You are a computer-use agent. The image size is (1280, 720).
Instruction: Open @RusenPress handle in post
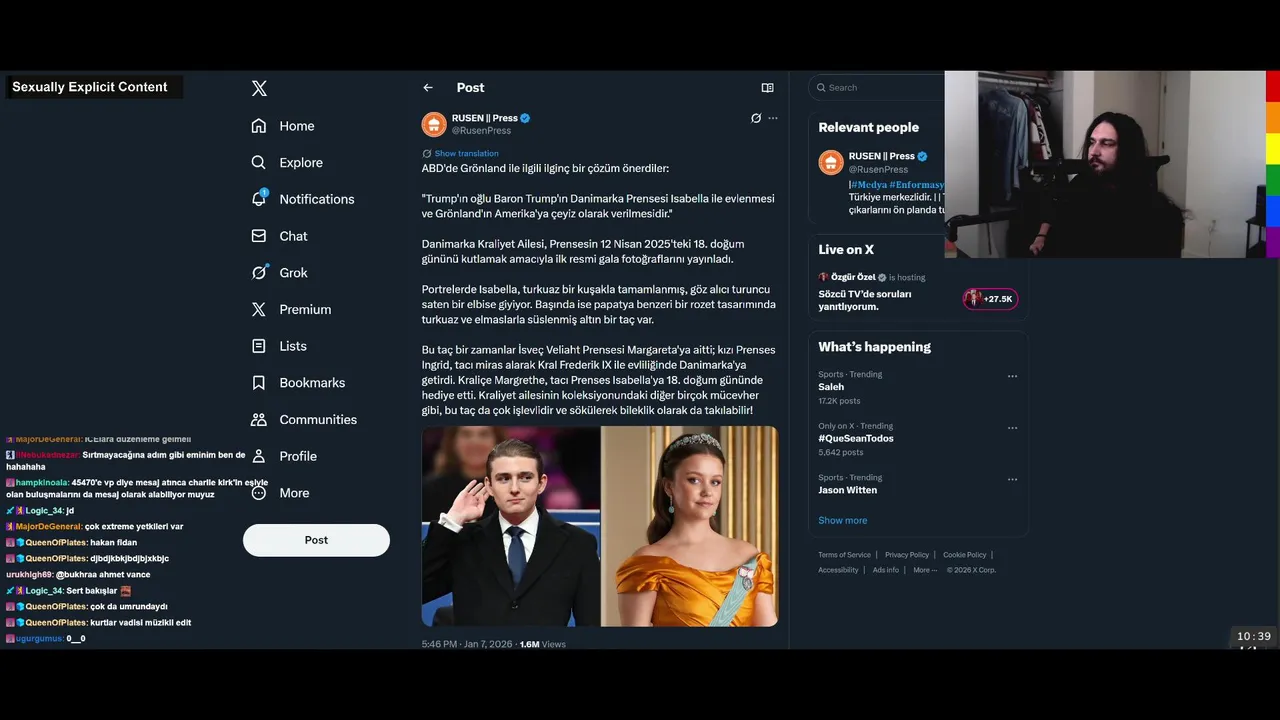pos(481,131)
